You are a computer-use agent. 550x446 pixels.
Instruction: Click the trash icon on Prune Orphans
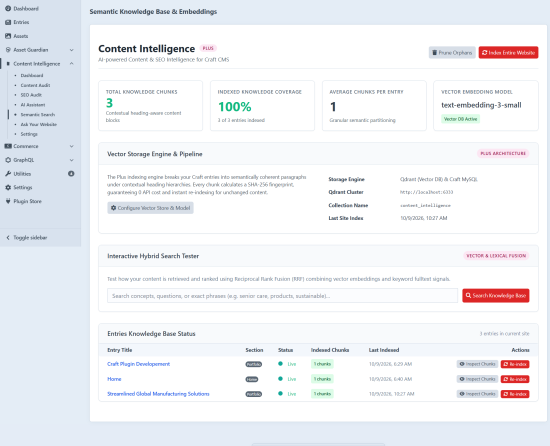(x=435, y=53)
